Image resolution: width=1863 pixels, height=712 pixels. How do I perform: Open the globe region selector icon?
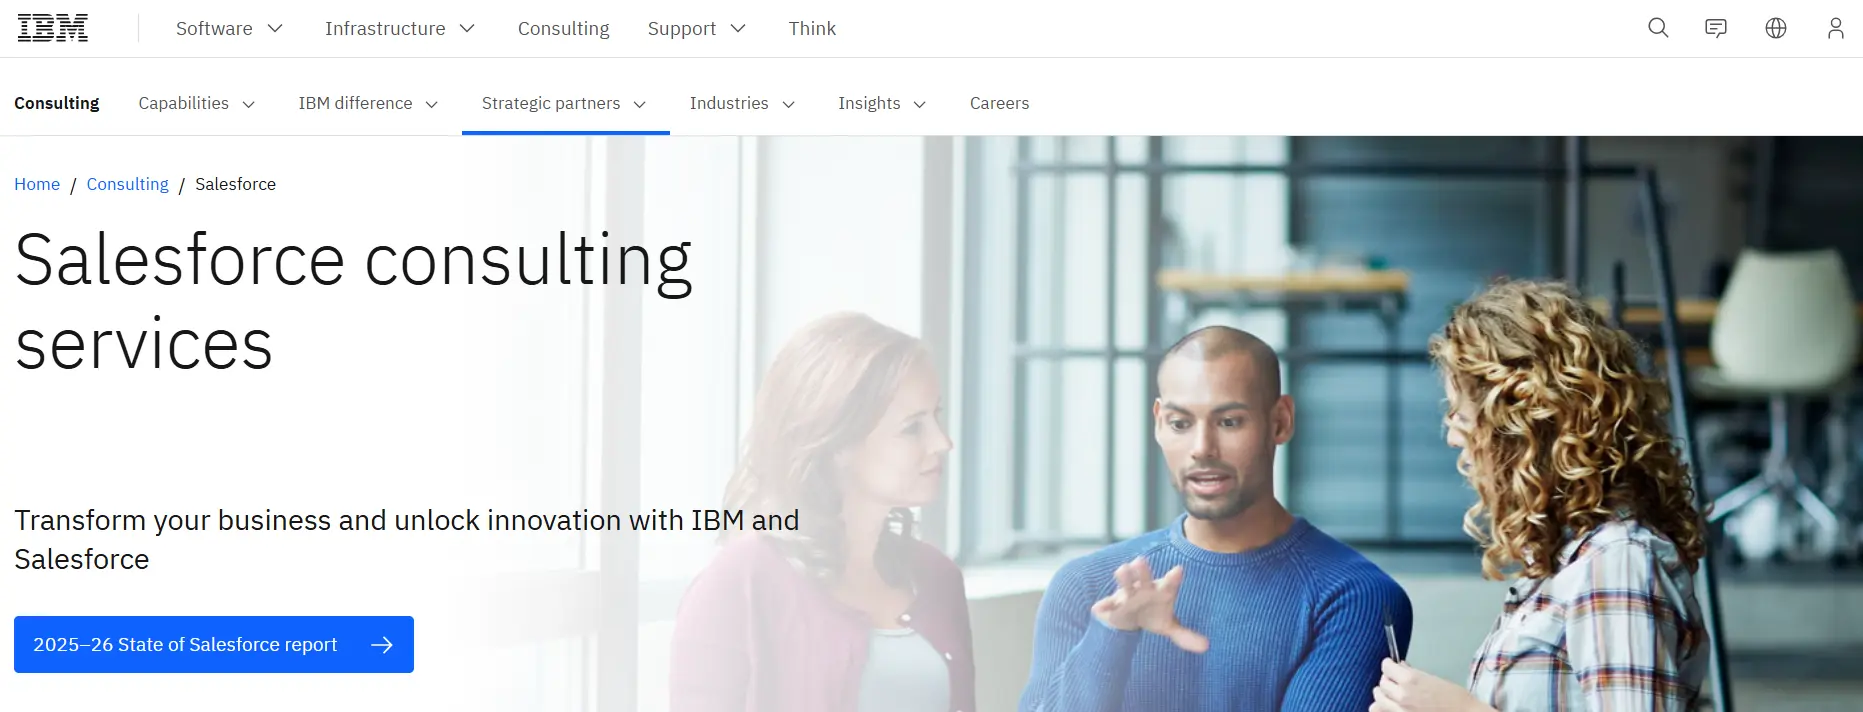tap(1776, 28)
